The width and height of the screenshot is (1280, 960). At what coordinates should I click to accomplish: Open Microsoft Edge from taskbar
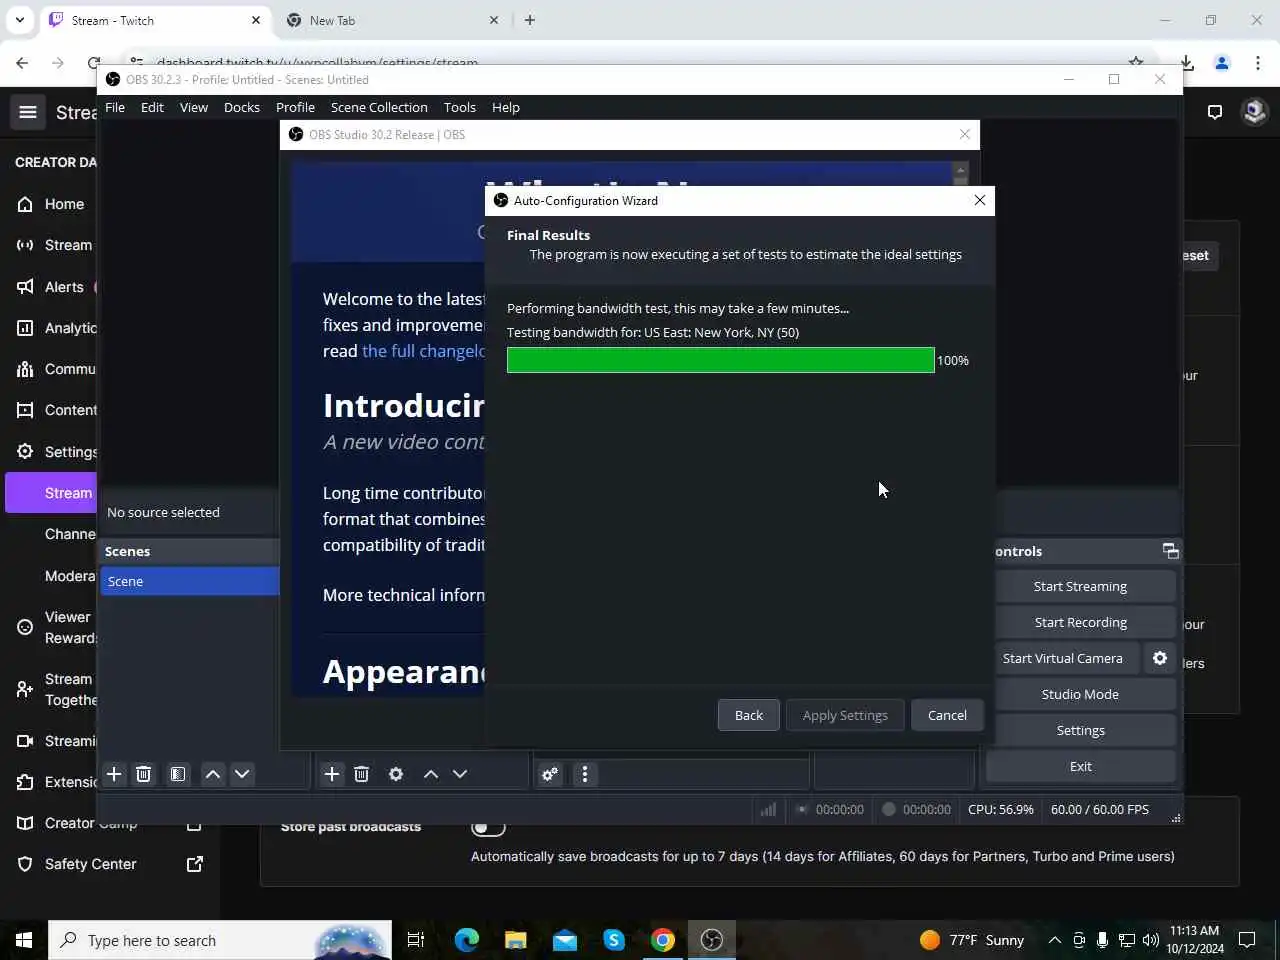point(466,940)
